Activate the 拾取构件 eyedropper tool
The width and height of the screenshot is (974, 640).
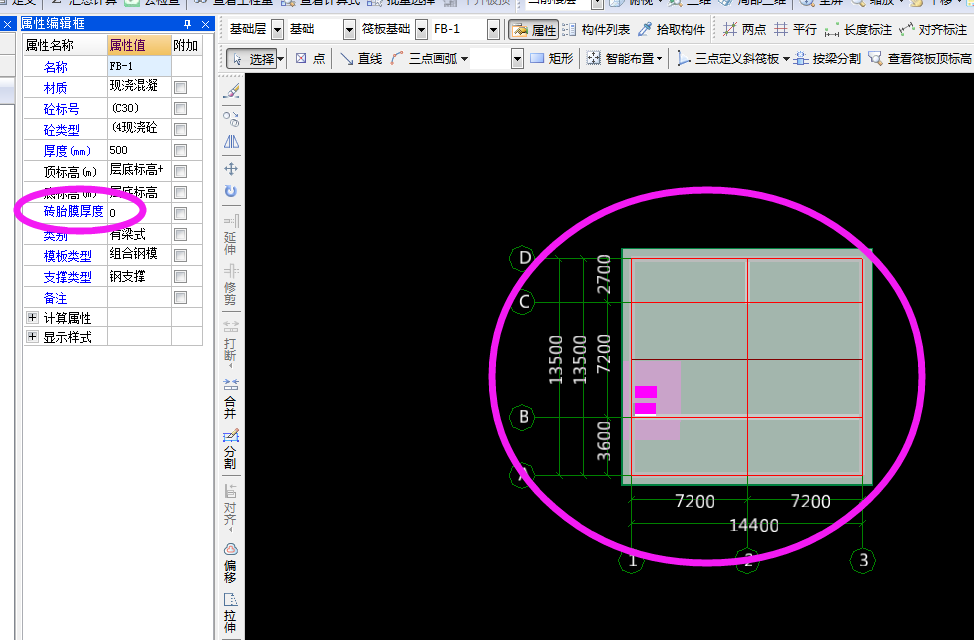[x=671, y=29]
